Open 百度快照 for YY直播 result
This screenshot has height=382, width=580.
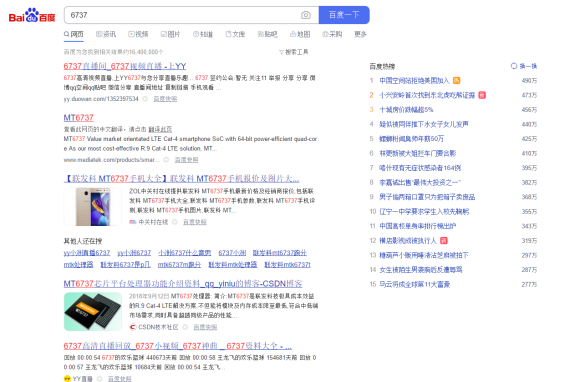119,379
